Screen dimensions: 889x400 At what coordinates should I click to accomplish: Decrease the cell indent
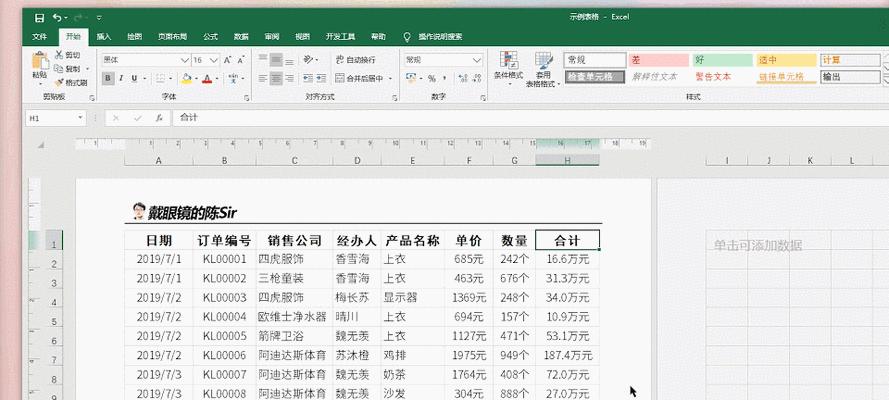click(308, 78)
